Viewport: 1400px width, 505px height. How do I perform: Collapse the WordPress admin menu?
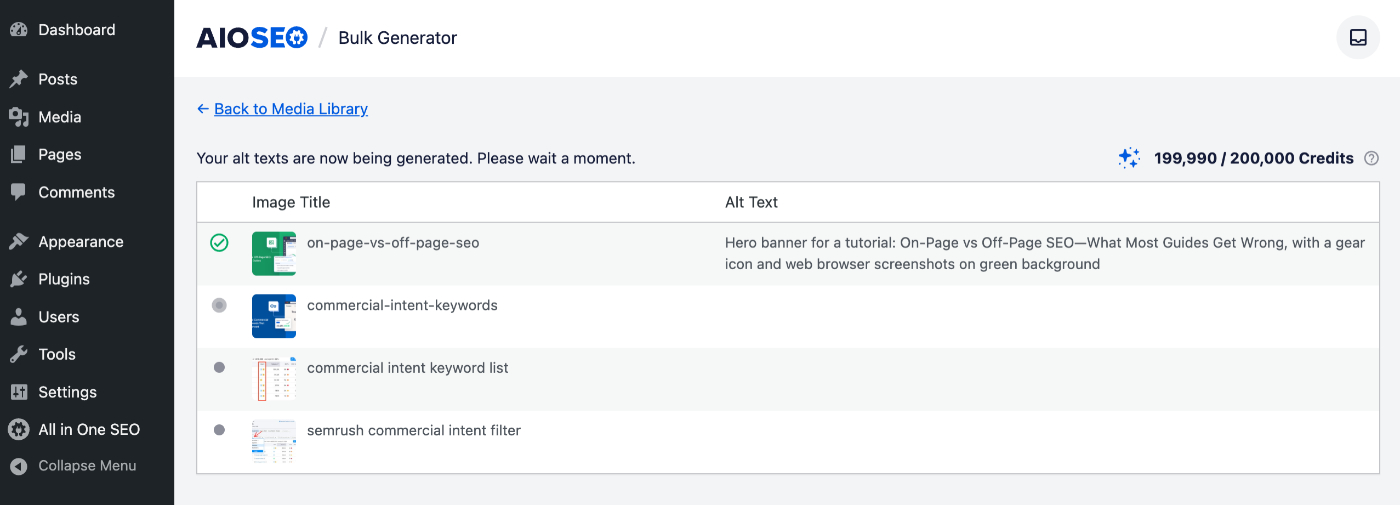86,466
